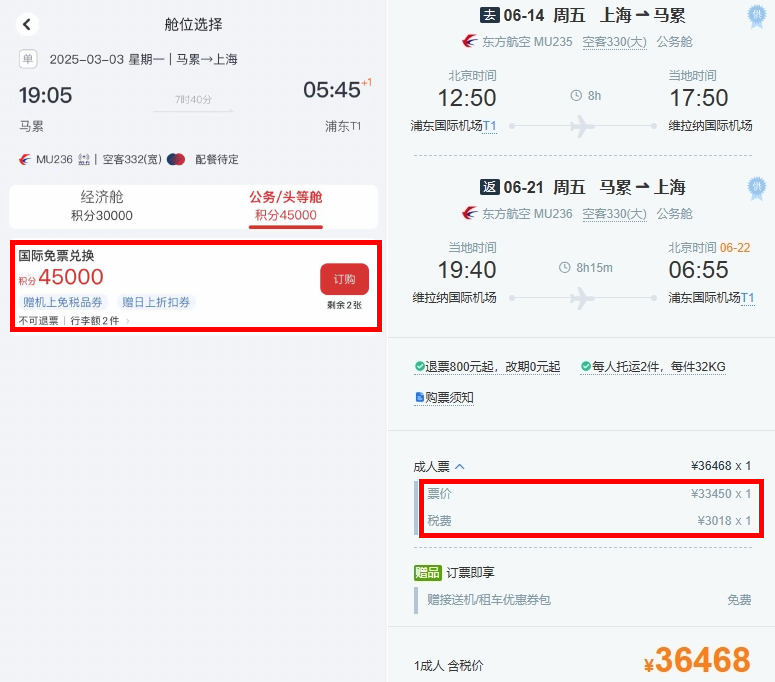The height and width of the screenshot is (682, 775).
Task: Click airplane icon on Shanghai–Male route line
Action: (582, 126)
